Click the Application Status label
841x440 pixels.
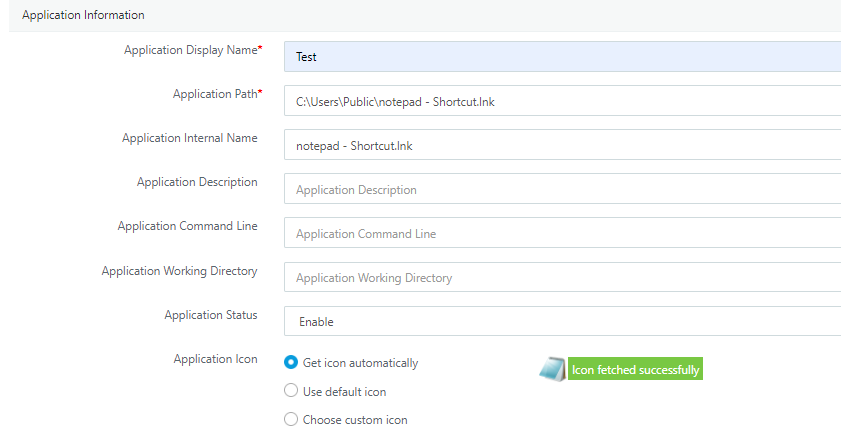211,315
